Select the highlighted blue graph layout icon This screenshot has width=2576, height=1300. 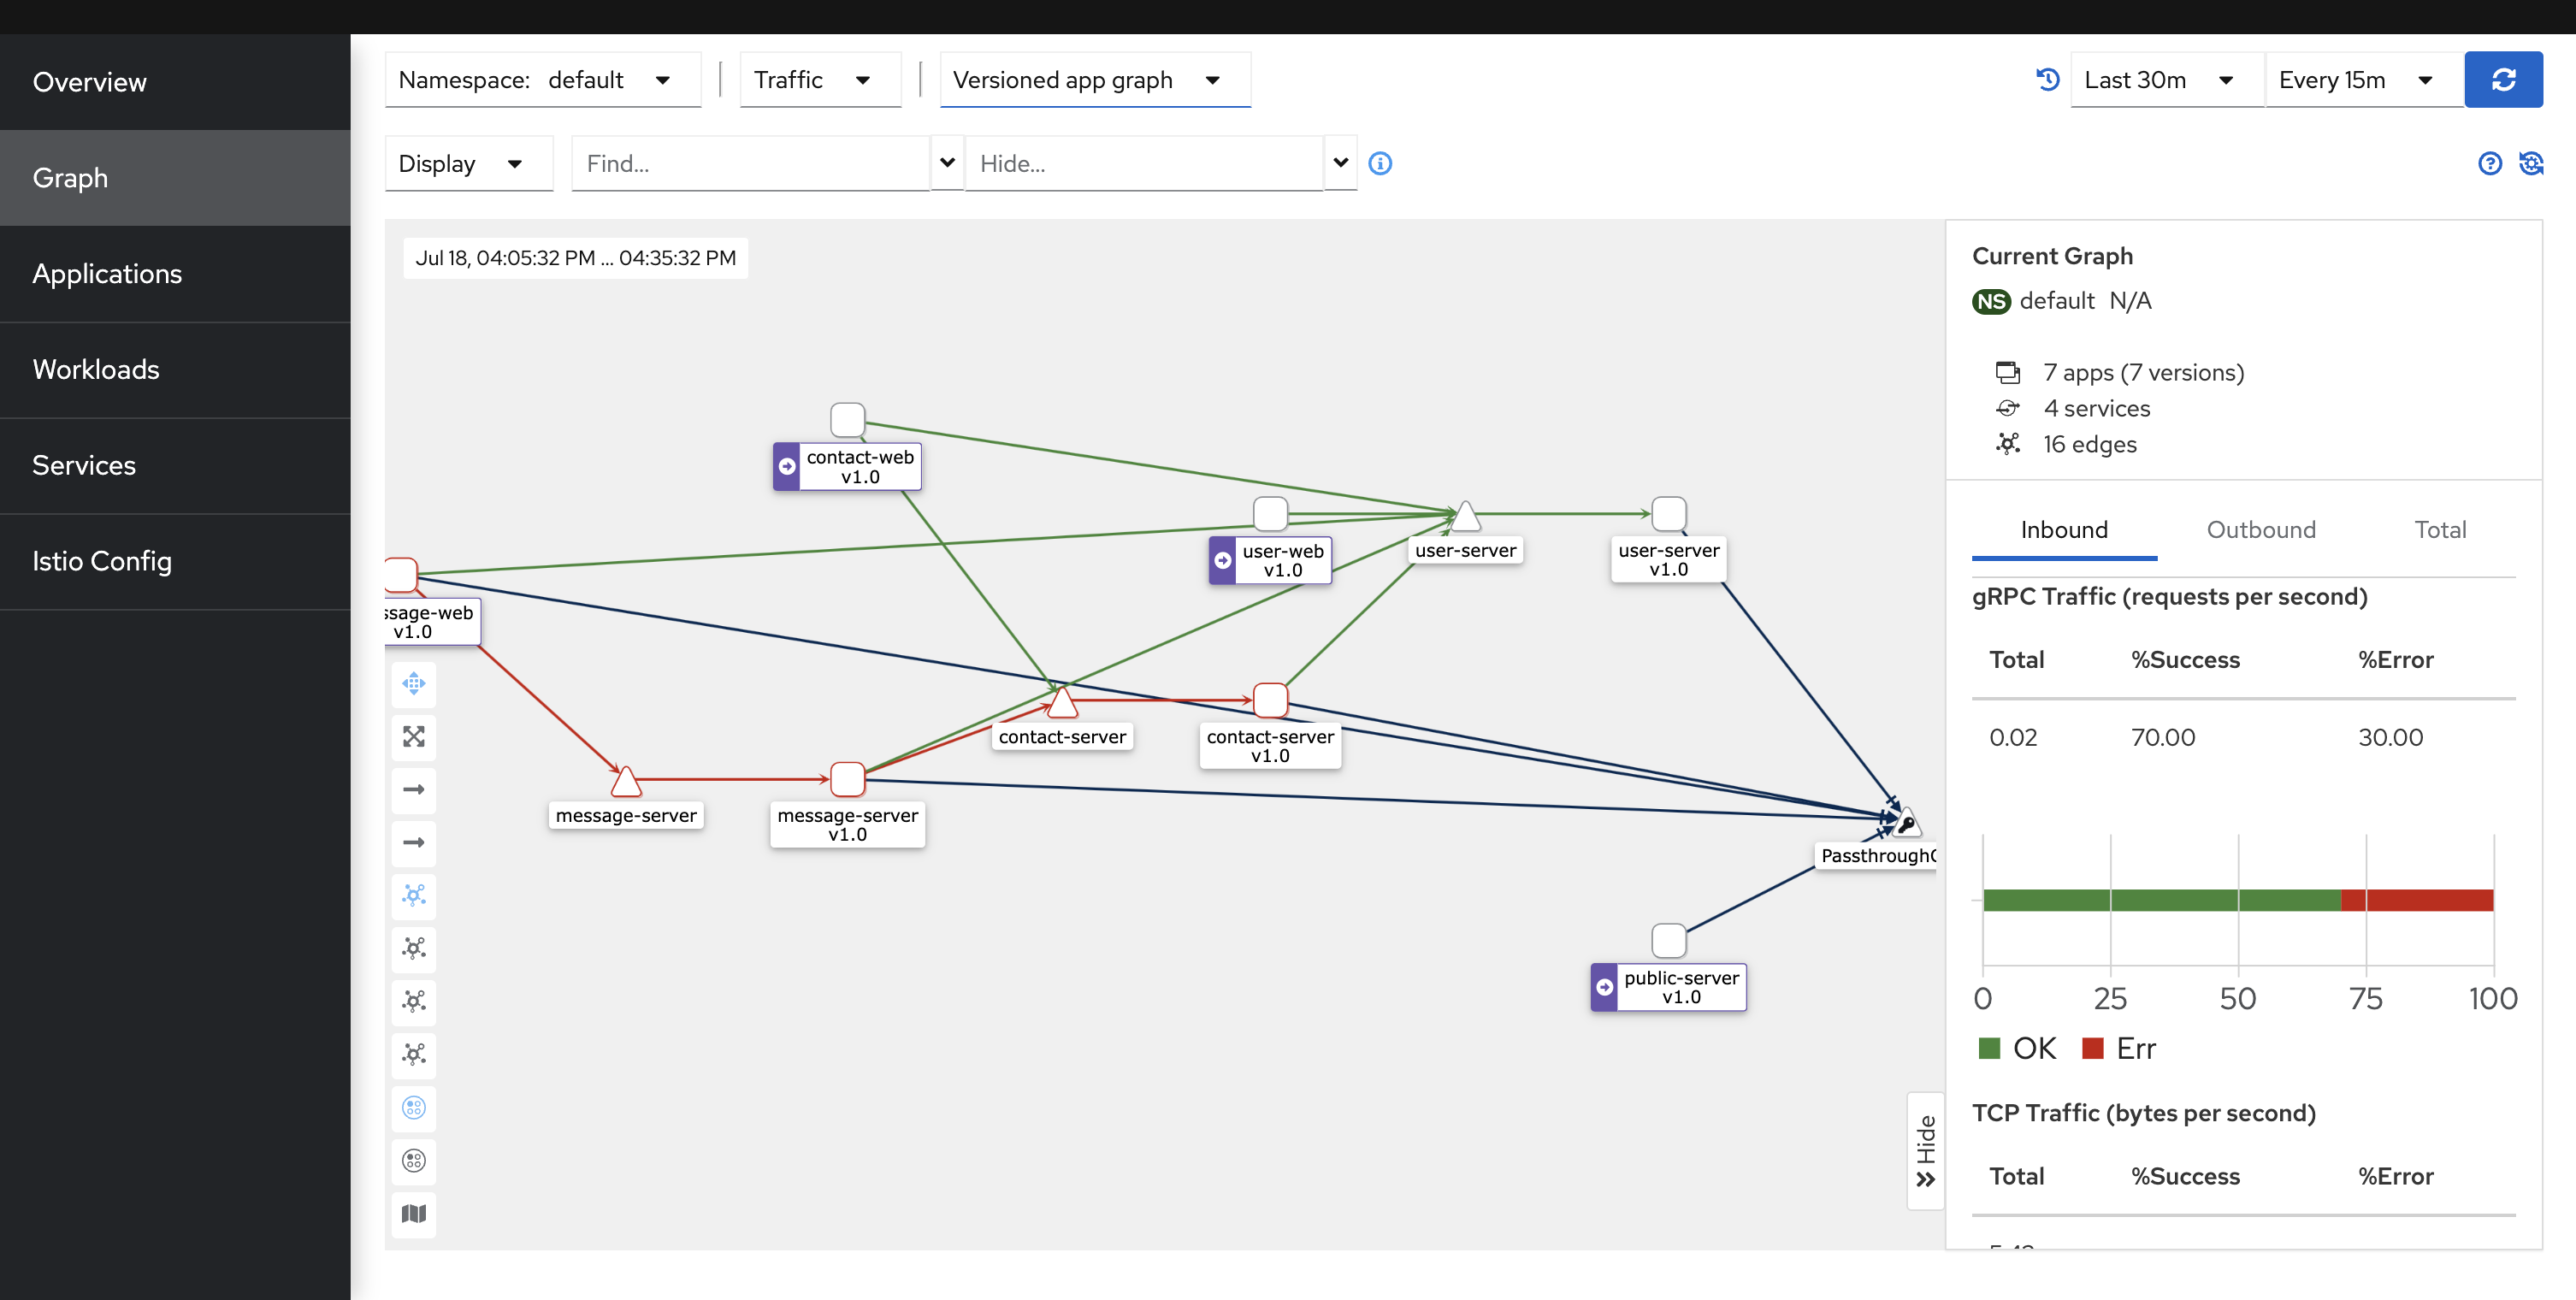[414, 895]
